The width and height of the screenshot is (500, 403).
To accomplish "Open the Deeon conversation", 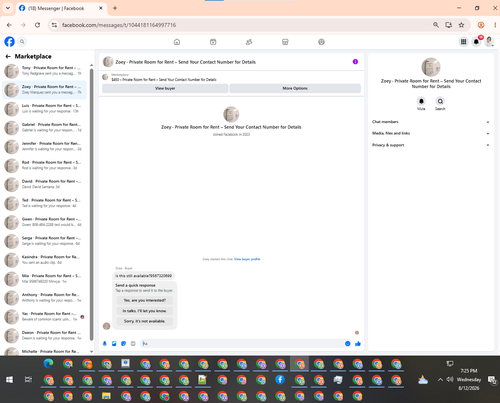I will point(45,335).
